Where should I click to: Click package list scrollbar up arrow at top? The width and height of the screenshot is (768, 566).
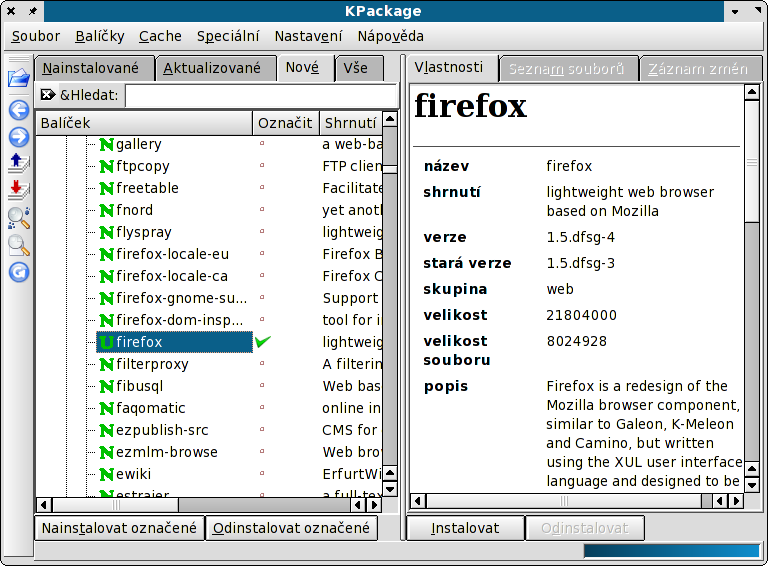pos(390,119)
